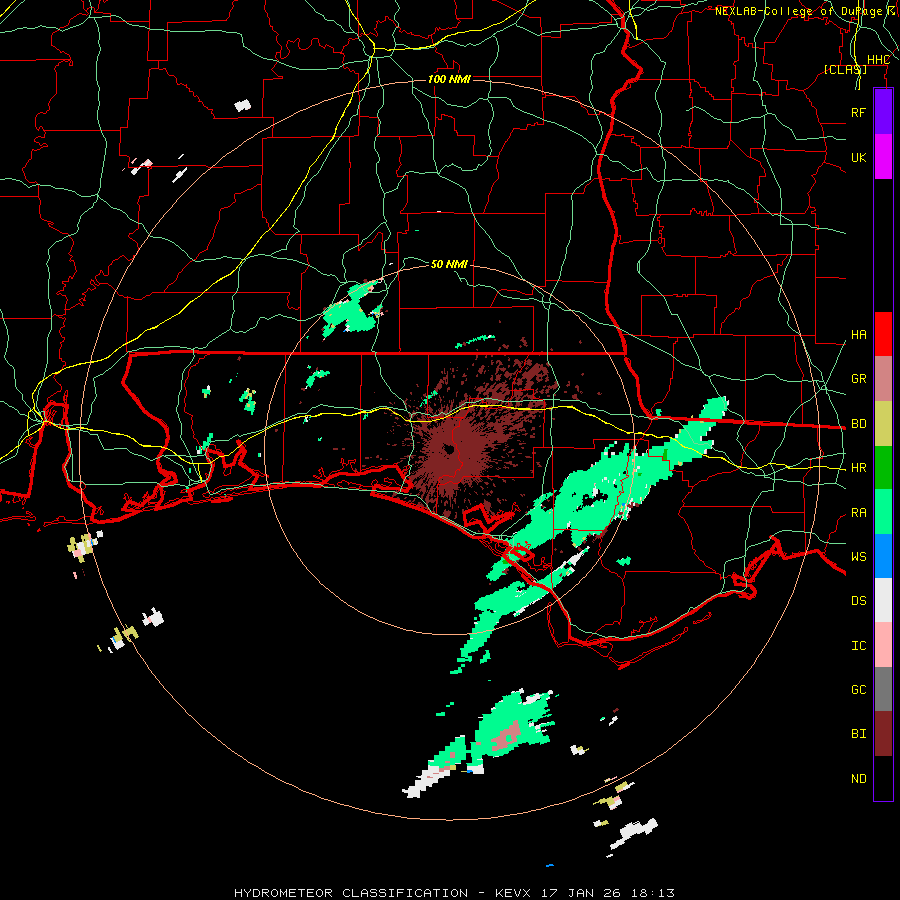Click the BI brown legend swatch
Viewport: 900px width, 900px height.
[883, 734]
